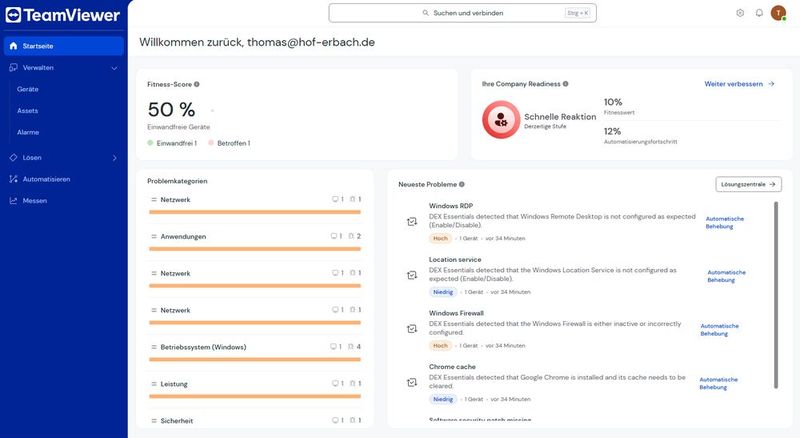The width and height of the screenshot is (800, 438).
Task: Click the Location service issue icon
Action: click(x=412, y=275)
